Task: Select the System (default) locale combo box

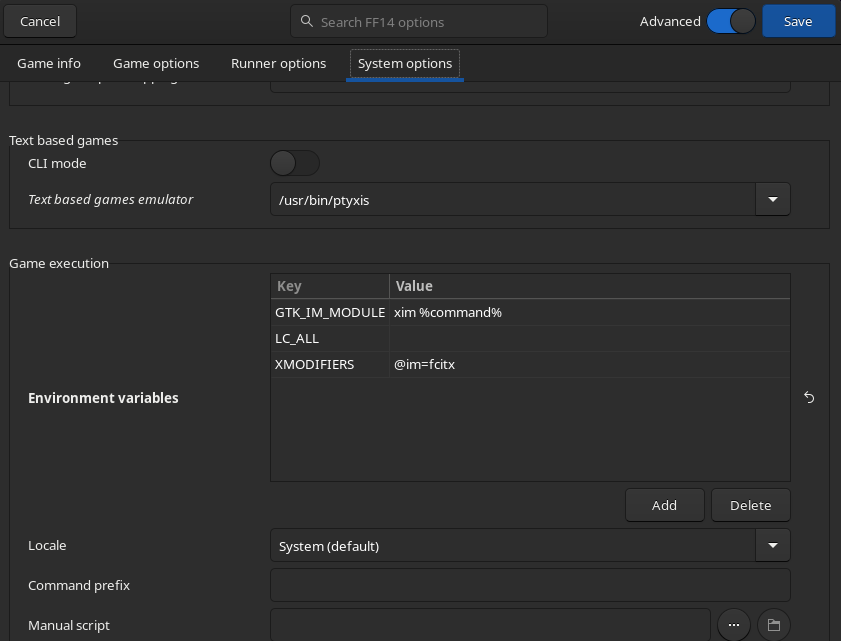Action: 512,546
